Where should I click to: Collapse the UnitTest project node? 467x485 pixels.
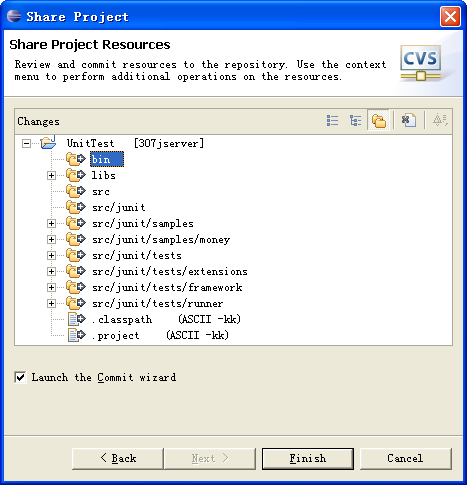(x=26, y=144)
